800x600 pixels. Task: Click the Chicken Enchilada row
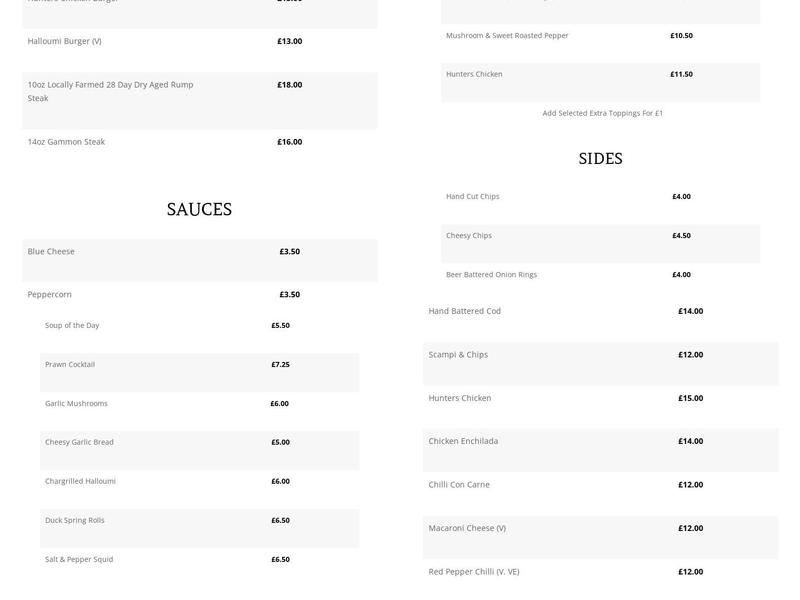[x=463, y=441]
